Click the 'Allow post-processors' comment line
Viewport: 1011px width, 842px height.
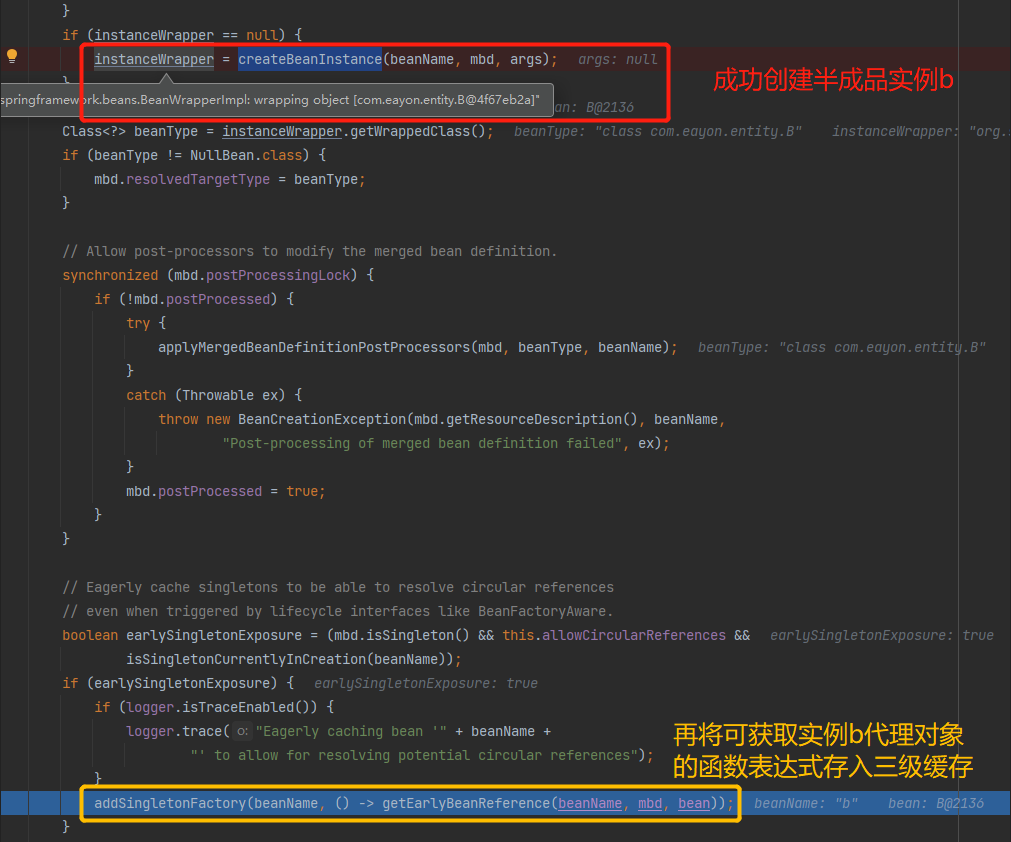click(x=309, y=251)
